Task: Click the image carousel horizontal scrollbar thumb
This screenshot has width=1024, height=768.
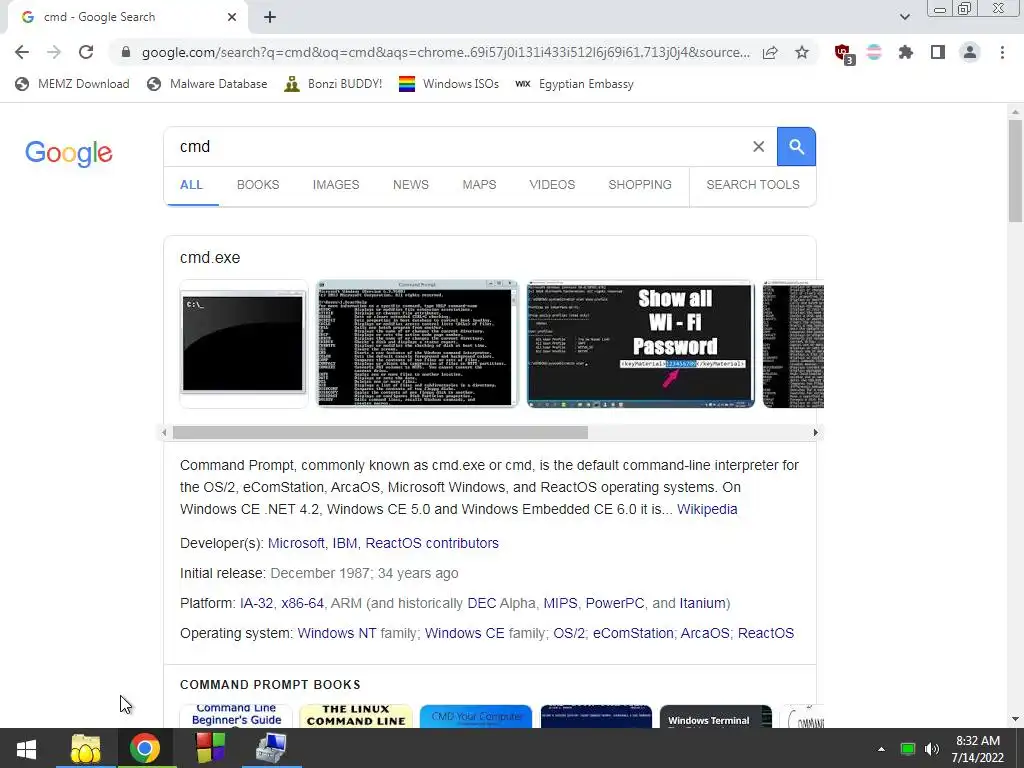Action: pos(380,432)
